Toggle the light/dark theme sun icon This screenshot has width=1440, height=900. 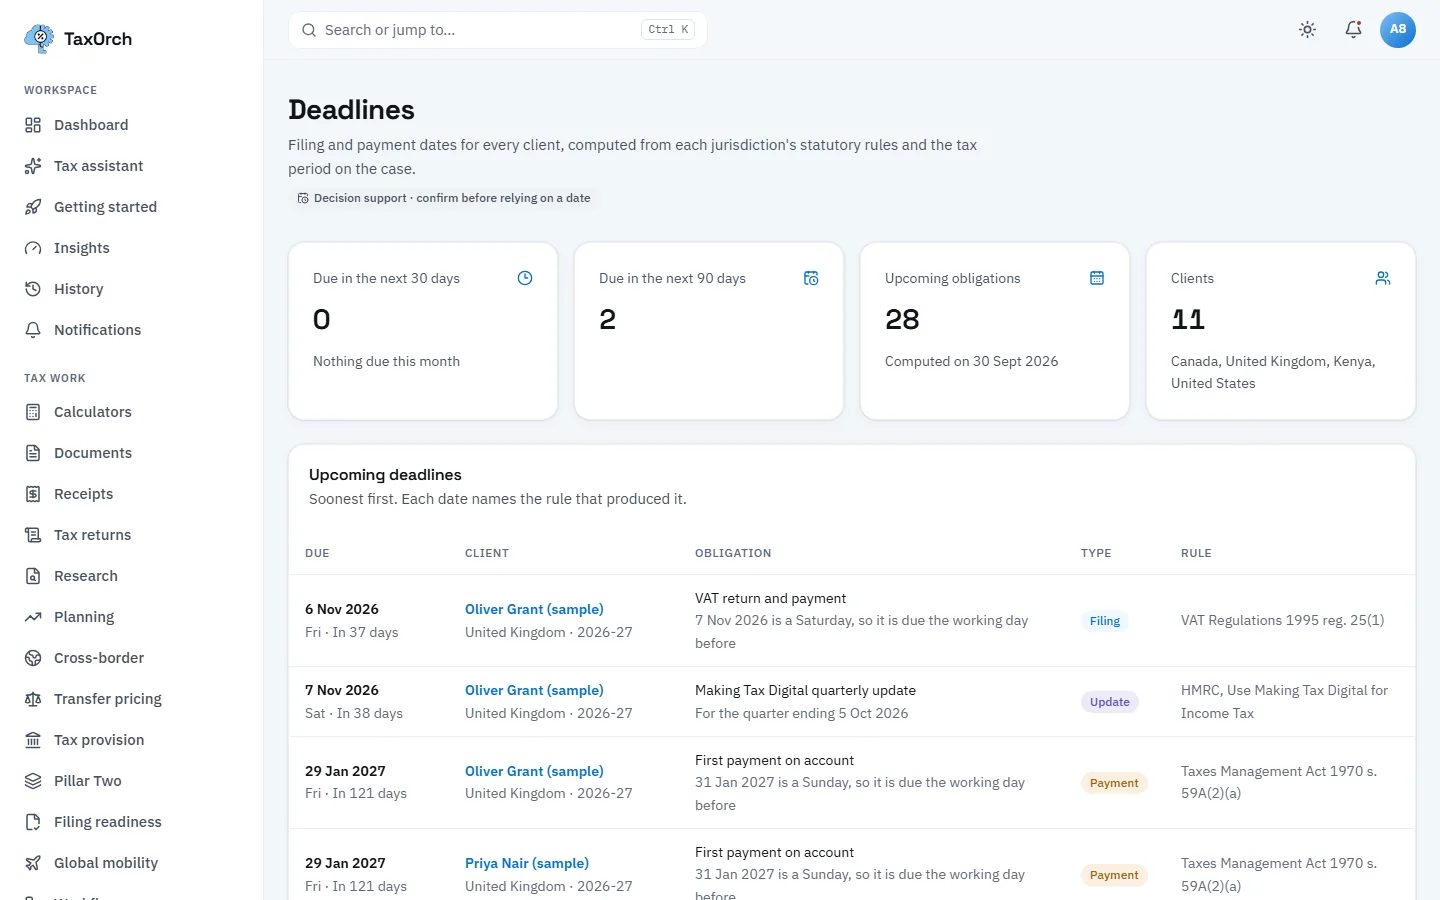(1307, 30)
